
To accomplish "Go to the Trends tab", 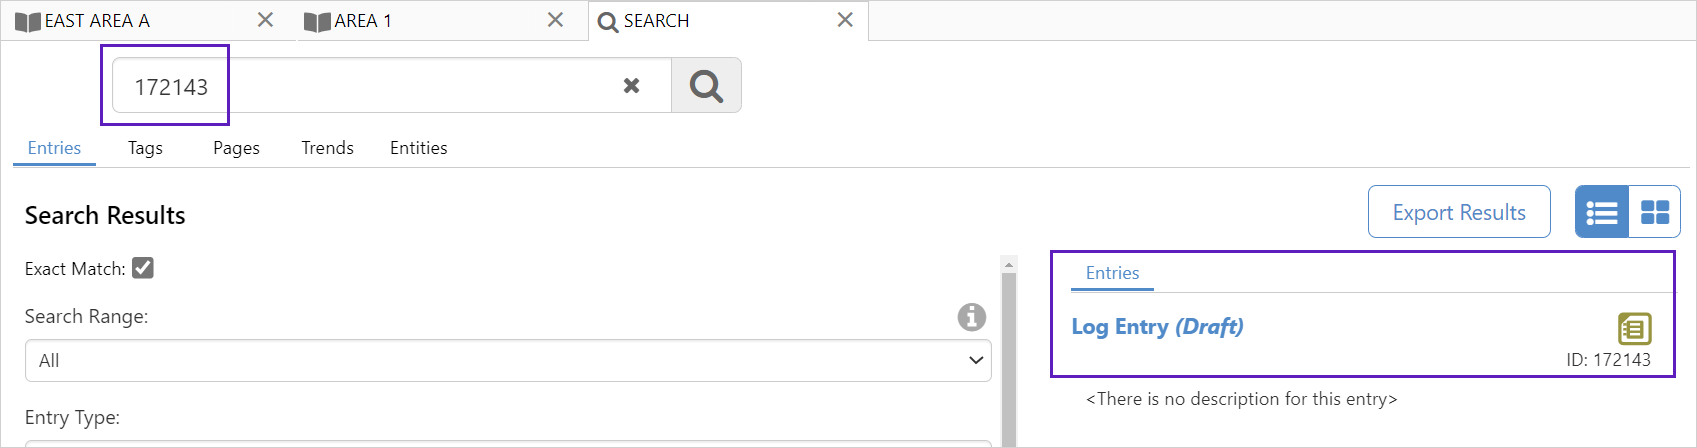I will click(327, 148).
